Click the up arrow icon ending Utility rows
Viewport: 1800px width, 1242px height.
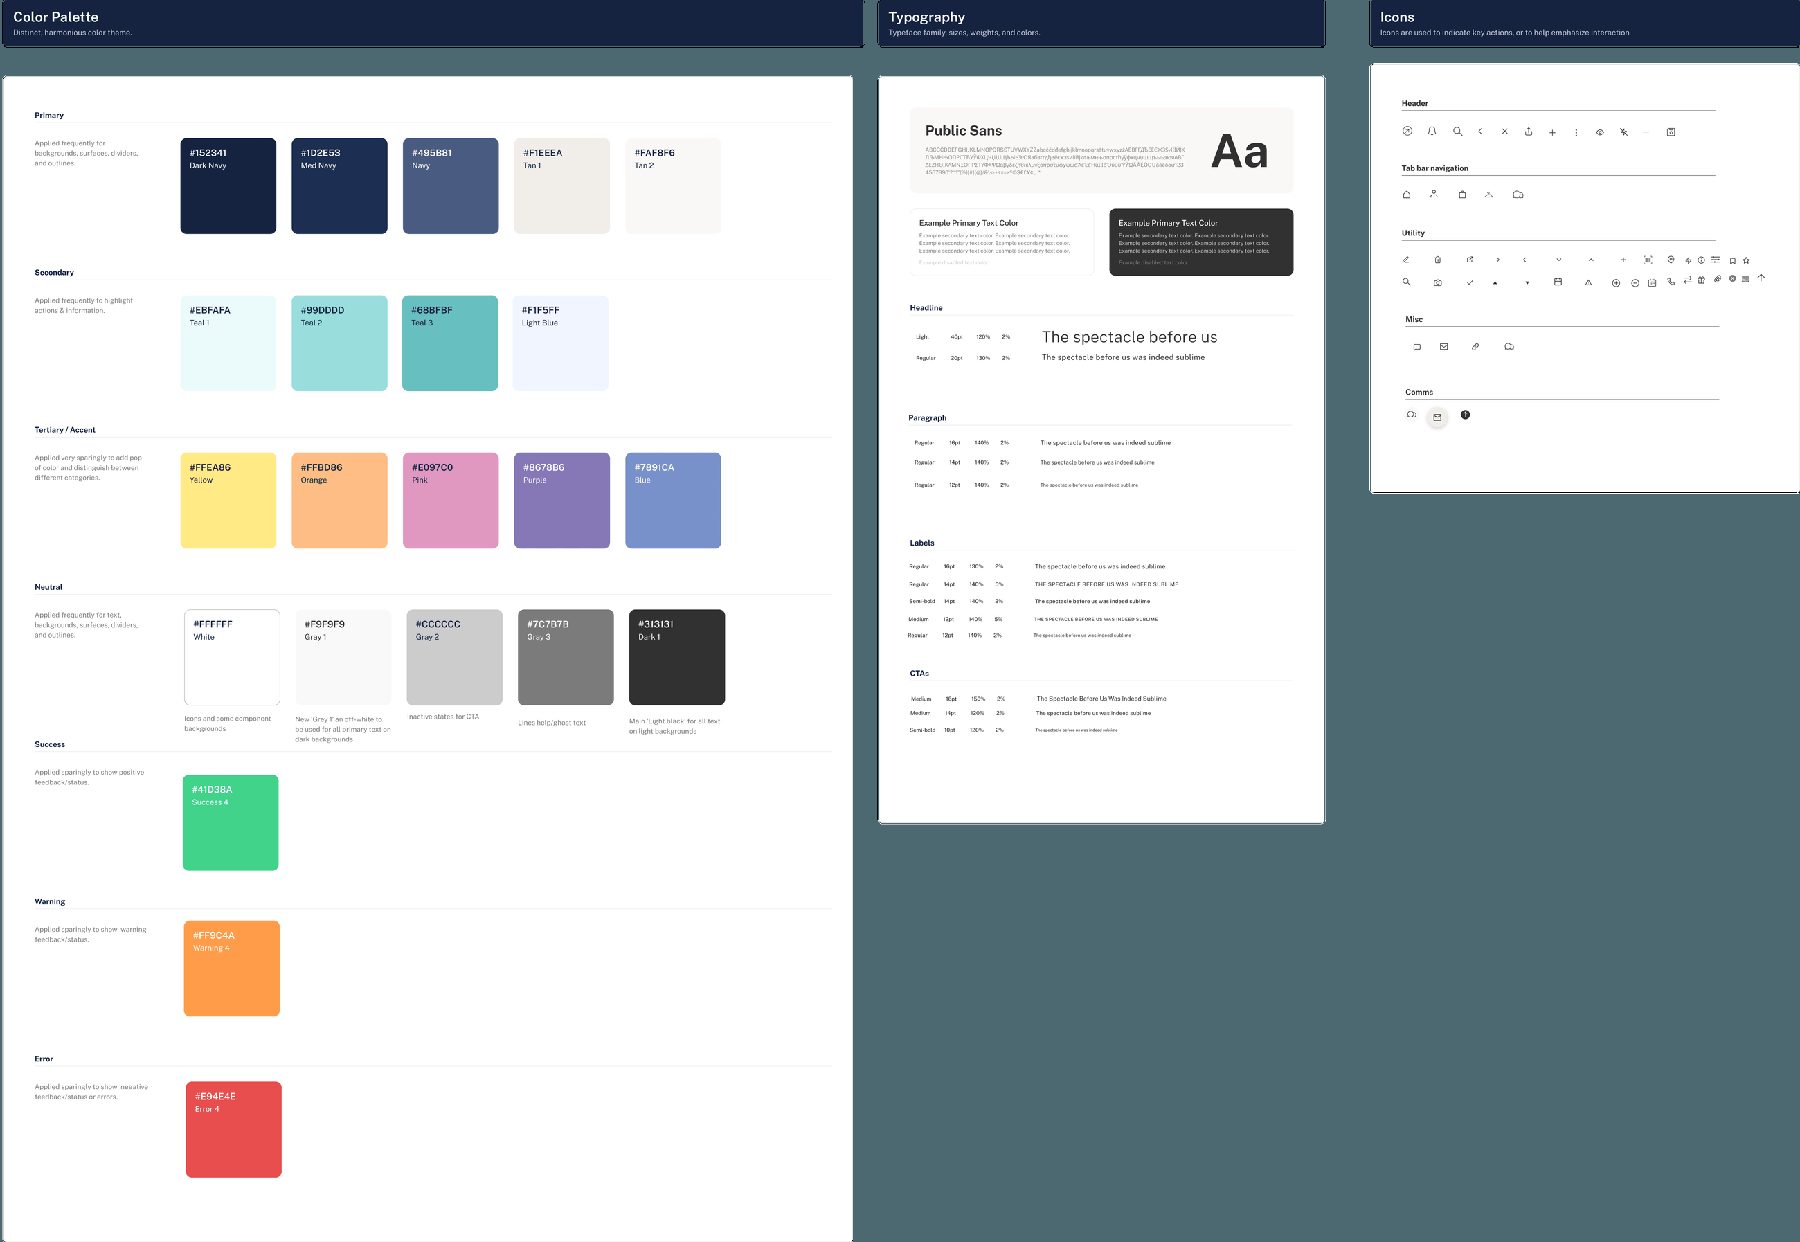pyautogui.click(x=1761, y=278)
